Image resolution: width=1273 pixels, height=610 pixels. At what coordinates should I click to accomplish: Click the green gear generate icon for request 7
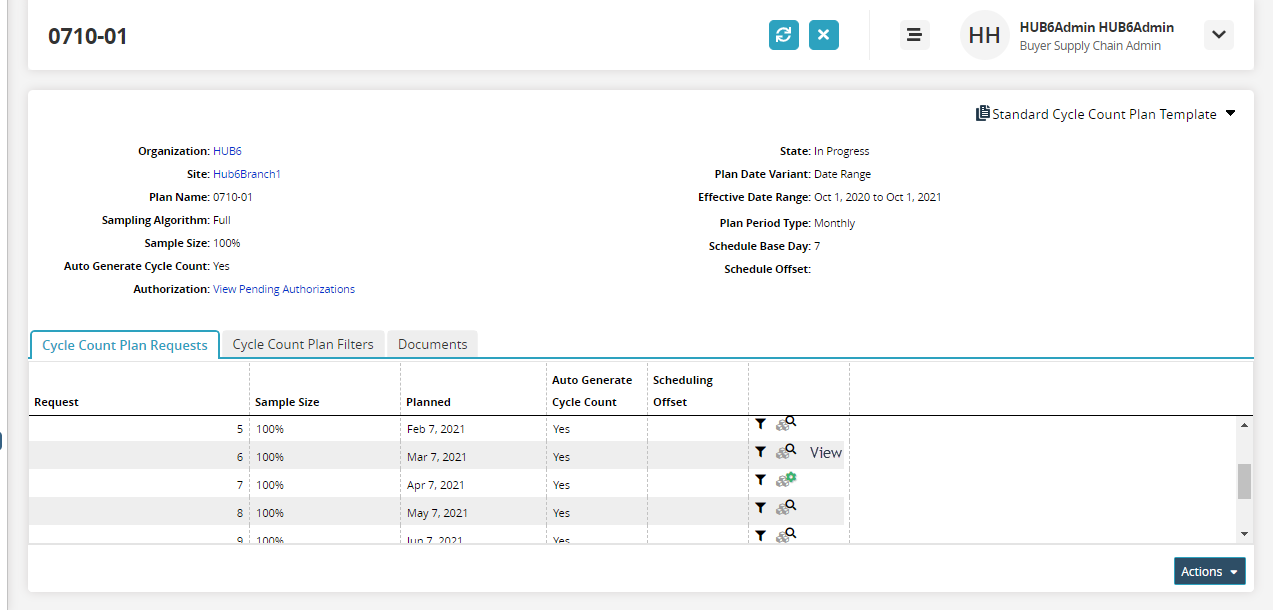click(x=786, y=480)
